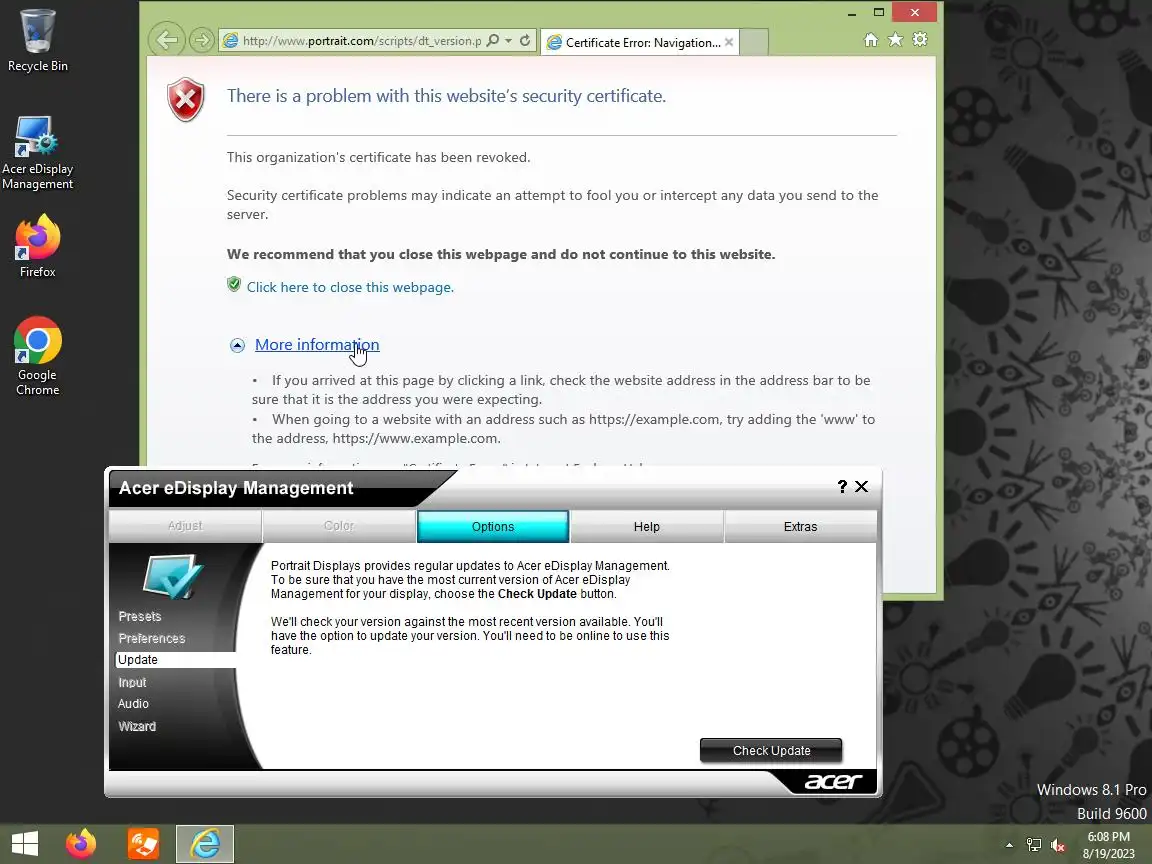Viewport: 1152px width, 864px height.
Task: Go to Internet Explorer home page icon
Action: point(871,40)
